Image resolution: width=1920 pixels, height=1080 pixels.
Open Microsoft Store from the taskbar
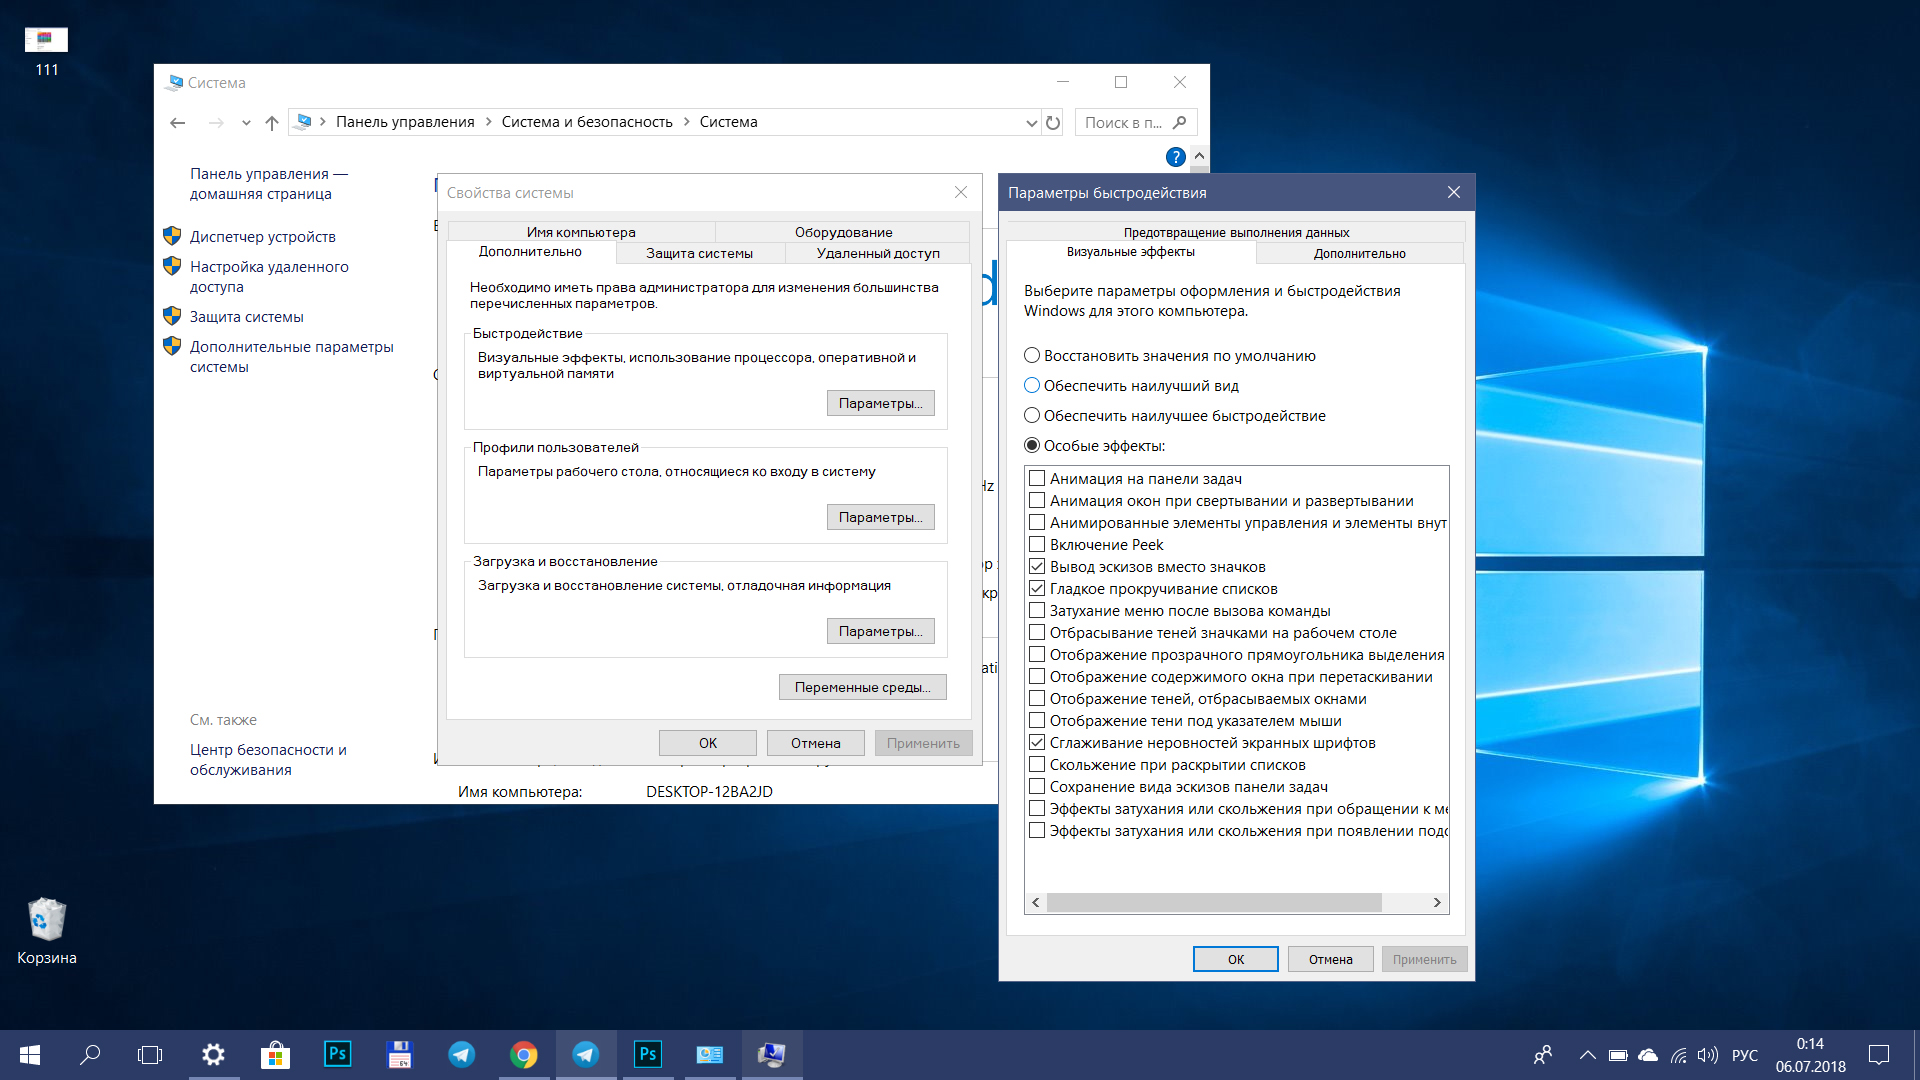275,1054
